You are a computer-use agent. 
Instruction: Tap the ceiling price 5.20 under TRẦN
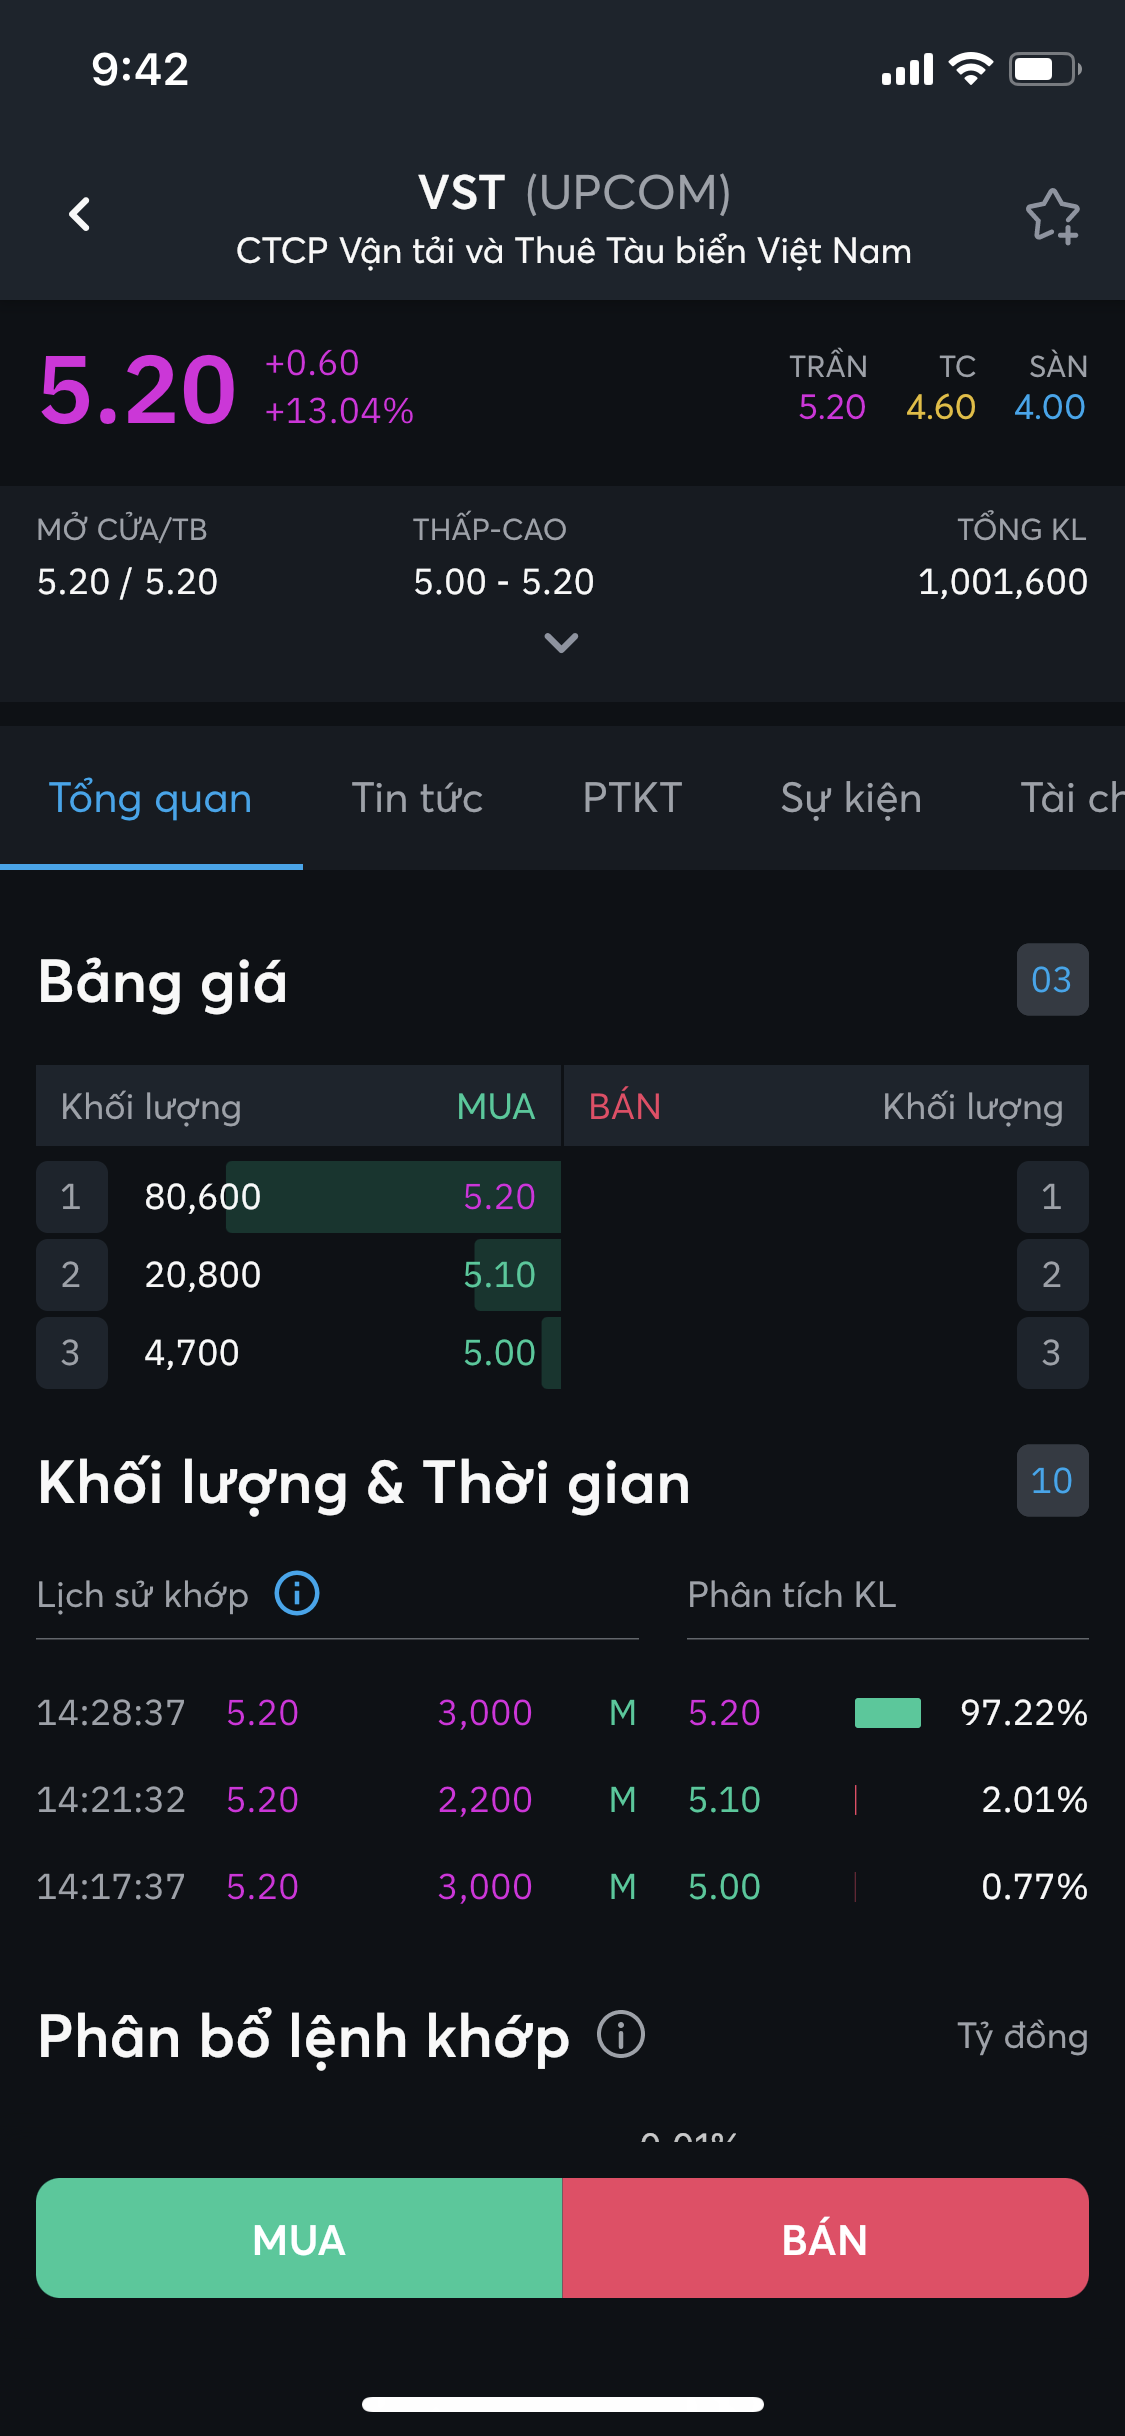pyautogui.click(x=831, y=407)
